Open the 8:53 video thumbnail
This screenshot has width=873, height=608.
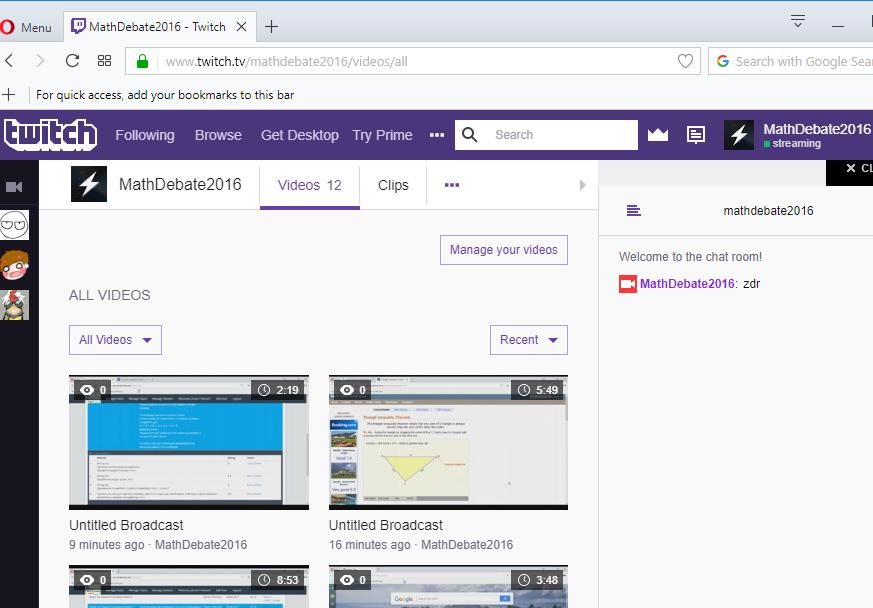[189, 586]
